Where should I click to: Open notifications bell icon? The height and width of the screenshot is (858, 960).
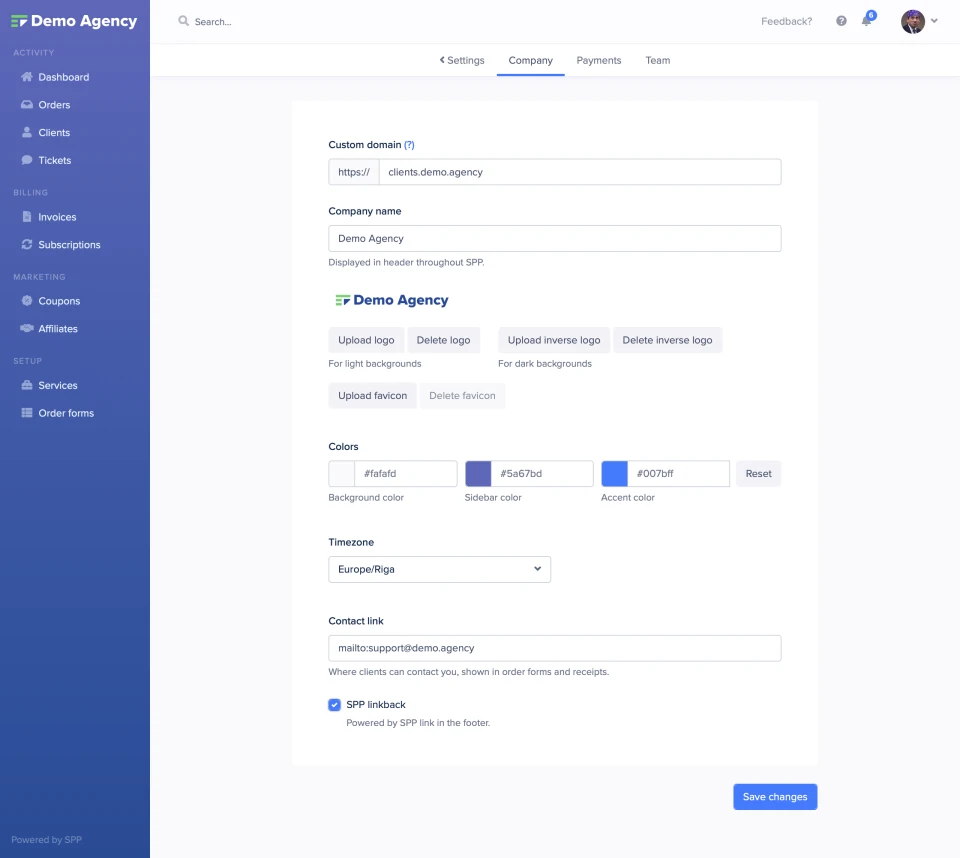[867, 21]
